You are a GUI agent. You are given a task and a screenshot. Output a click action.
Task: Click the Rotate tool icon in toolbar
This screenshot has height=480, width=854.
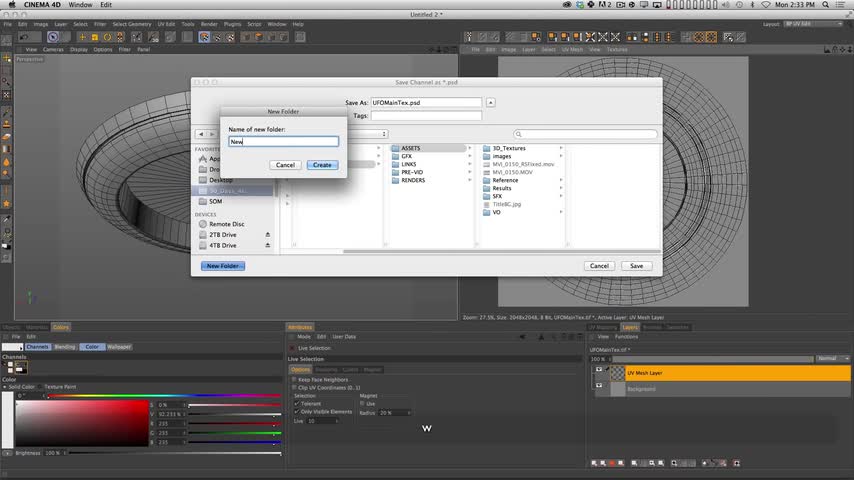108,37
